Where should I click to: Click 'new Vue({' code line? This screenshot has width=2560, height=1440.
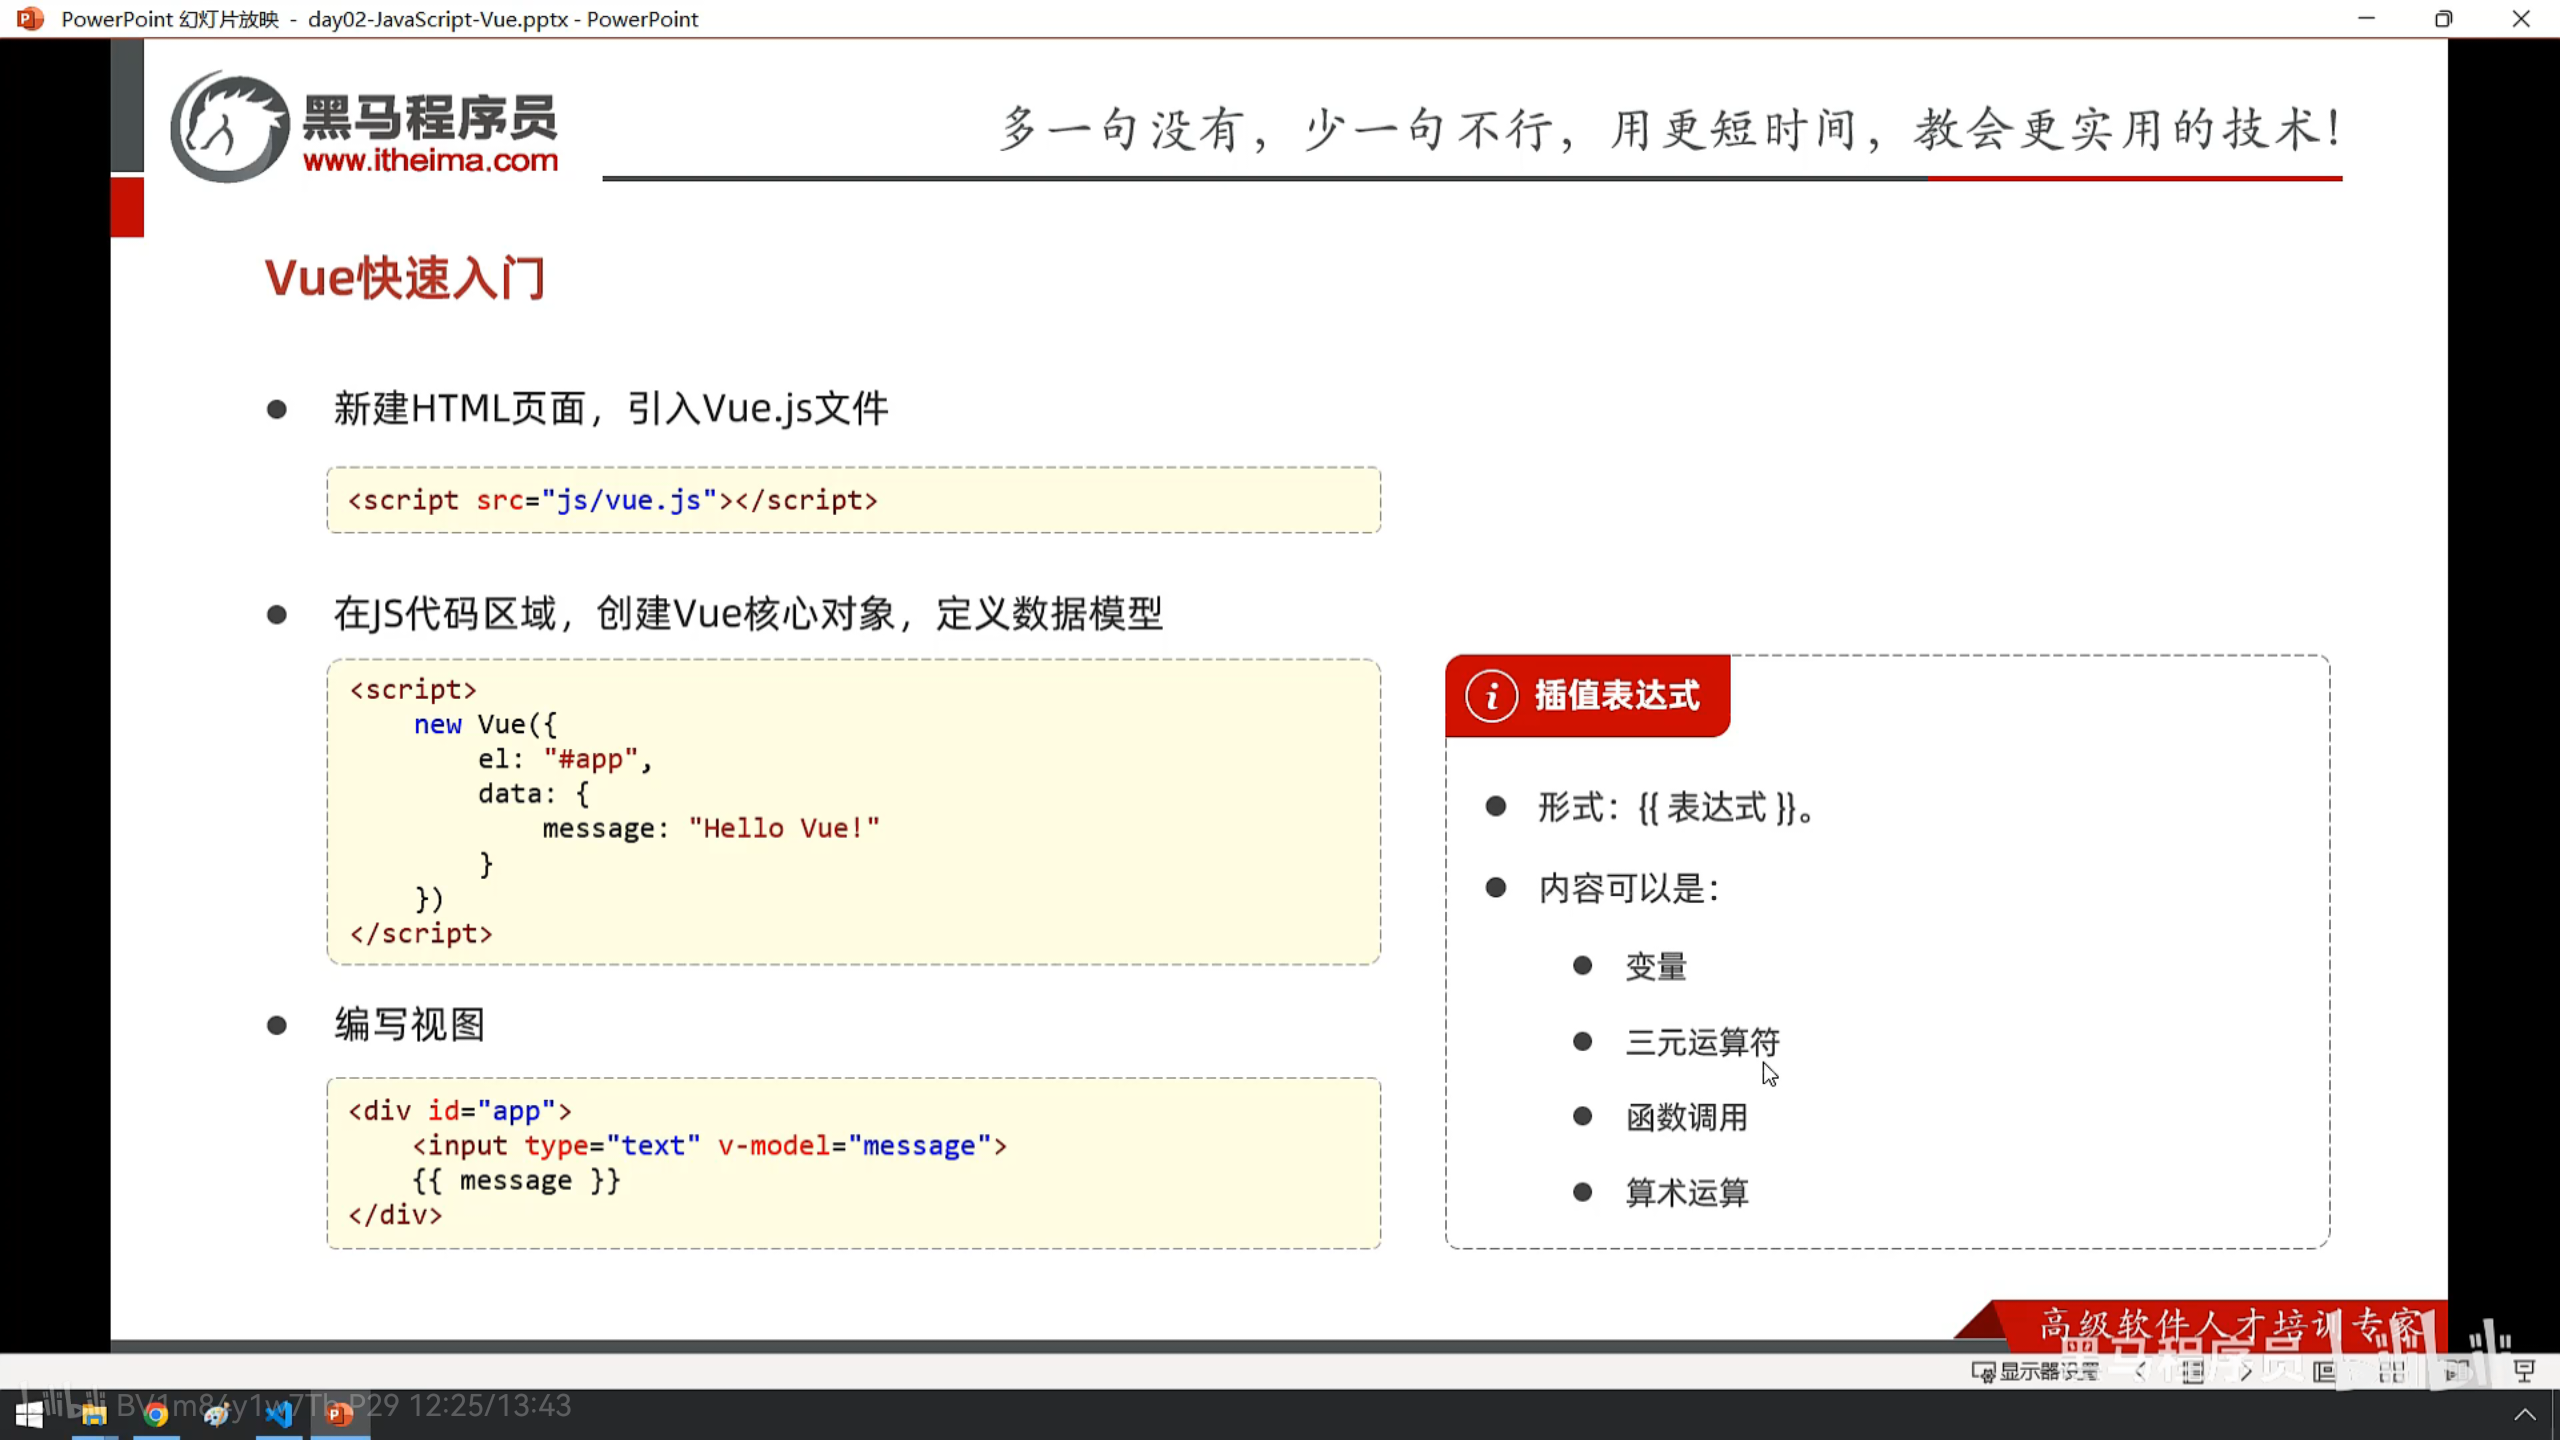tap(485, 724)
